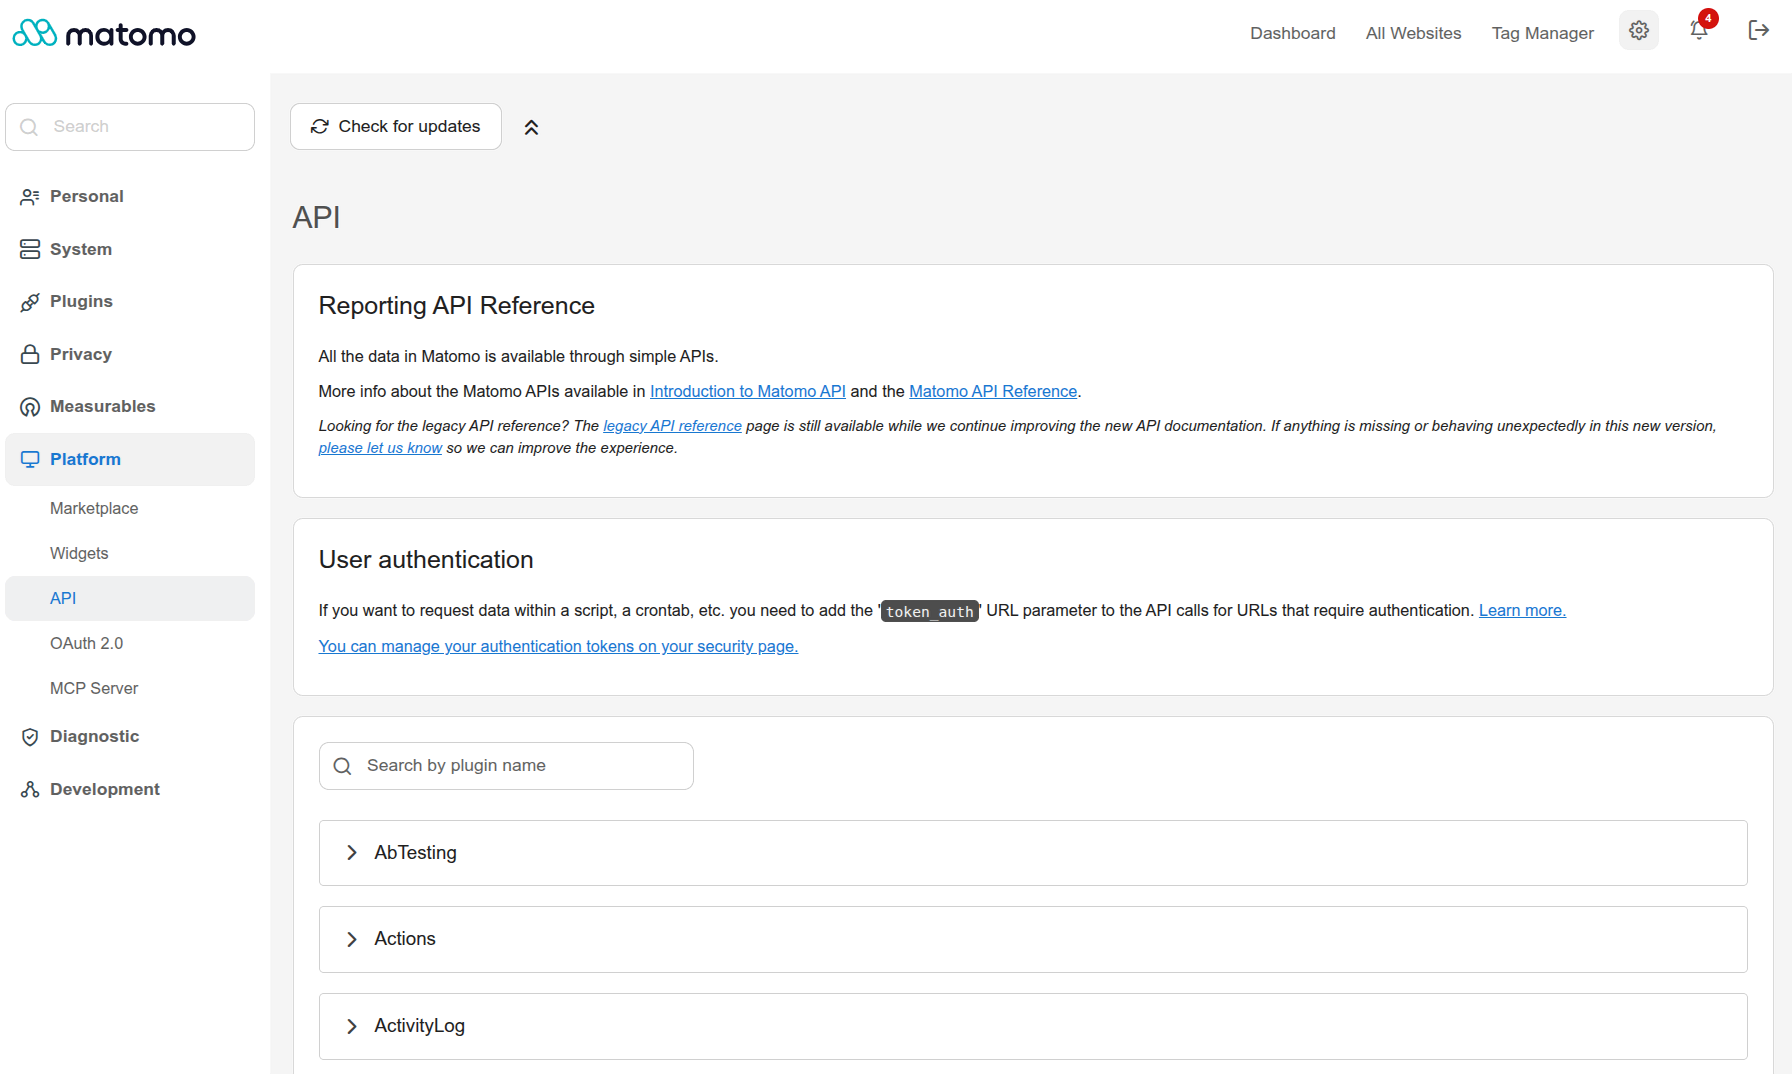Click the sign out icon

(x=1759, y=31)
